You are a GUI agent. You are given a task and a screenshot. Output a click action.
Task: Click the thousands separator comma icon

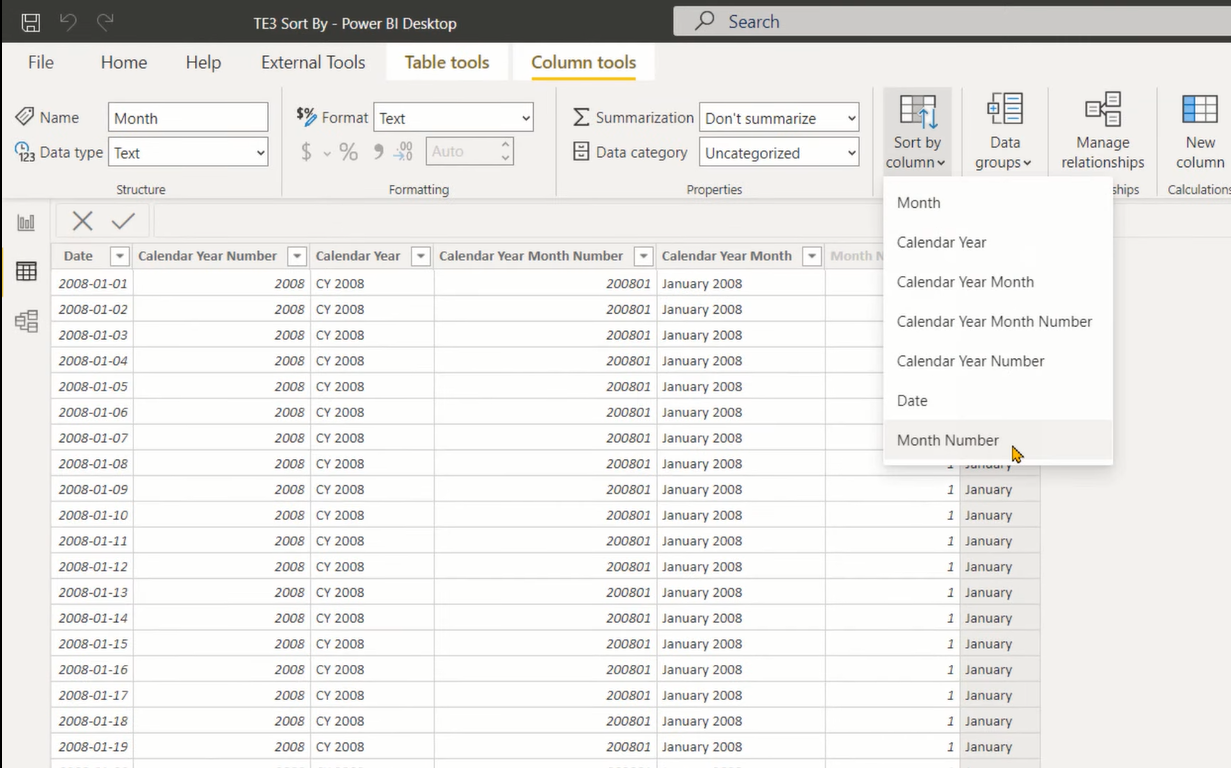(378, 152)
